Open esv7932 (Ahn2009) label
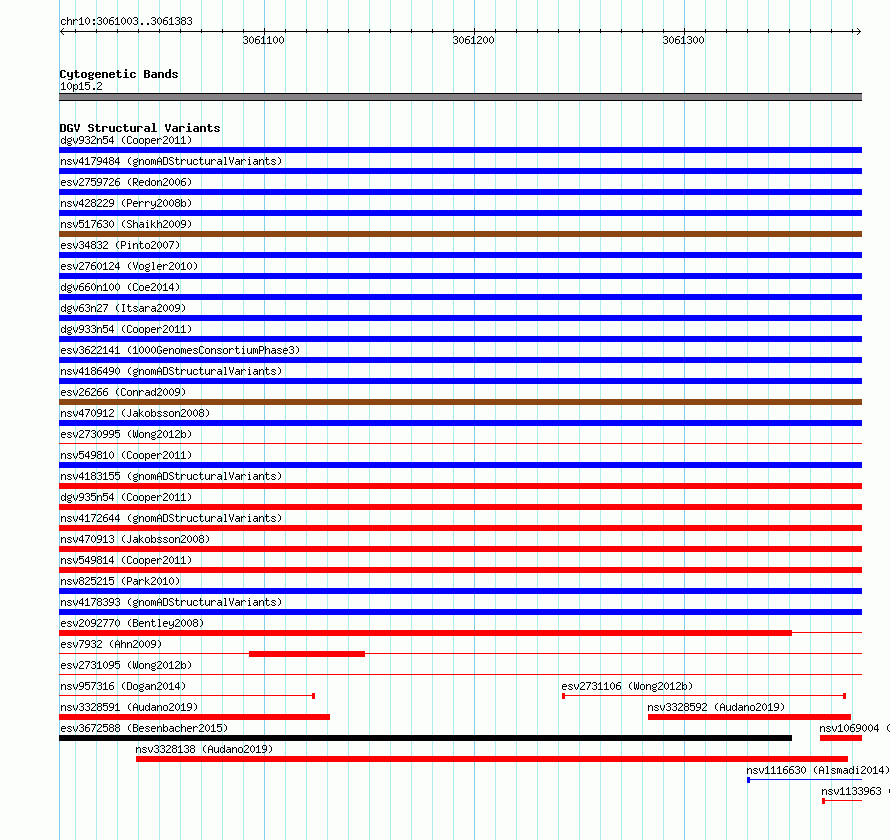Viewport: 890px width, 840px height. (x=111, y=644)
